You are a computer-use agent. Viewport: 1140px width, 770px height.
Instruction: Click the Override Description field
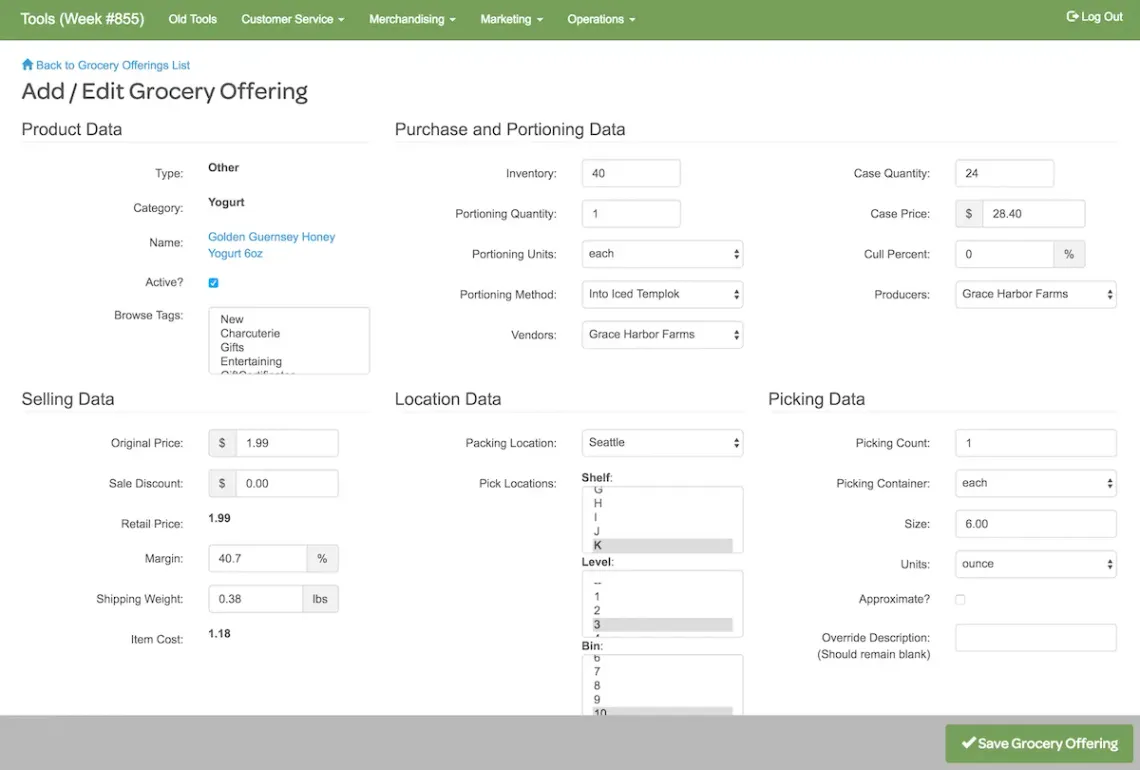coord(1035,638)
